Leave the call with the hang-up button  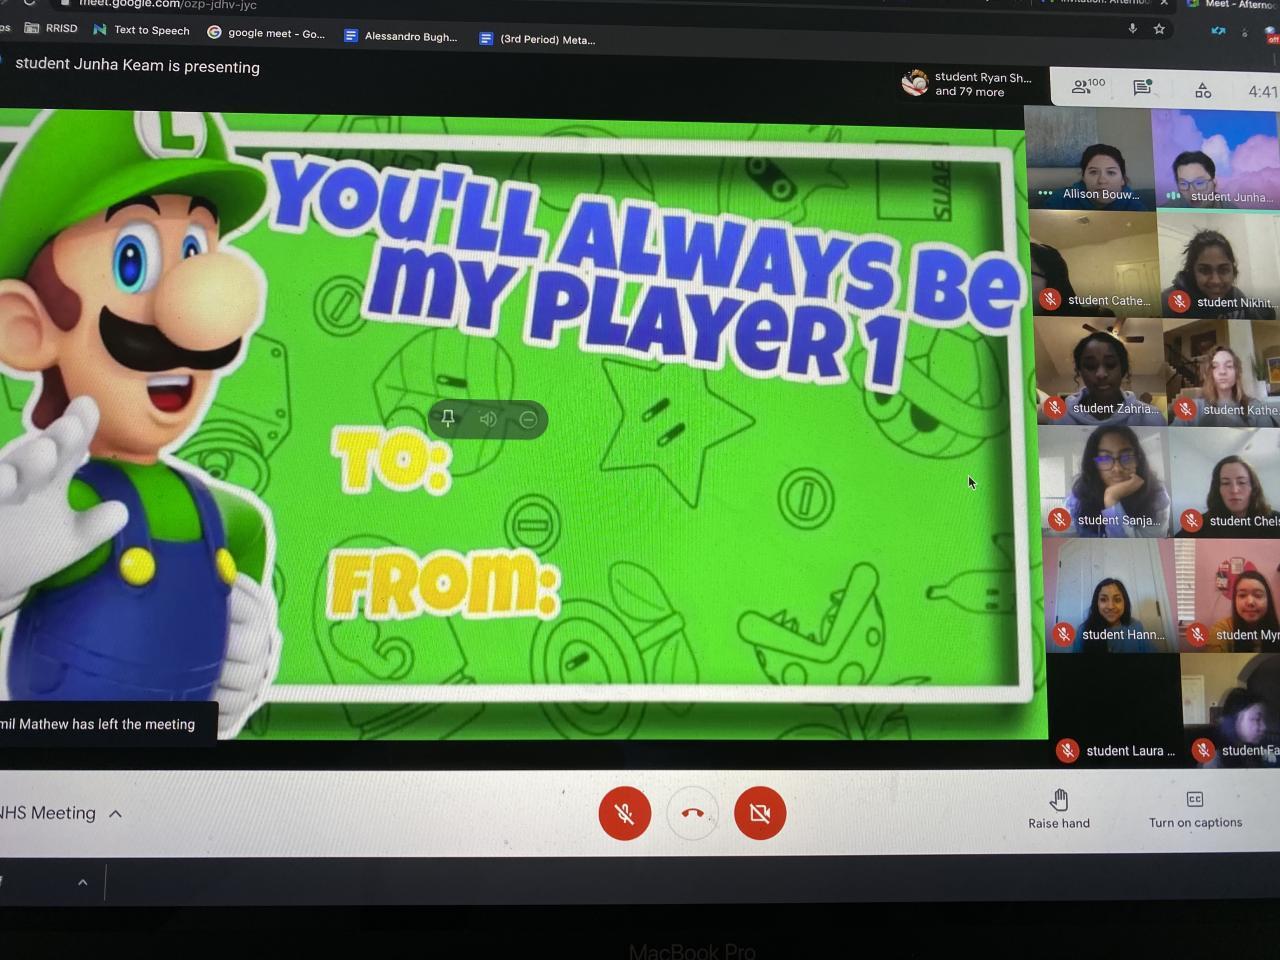pos(692,813)
